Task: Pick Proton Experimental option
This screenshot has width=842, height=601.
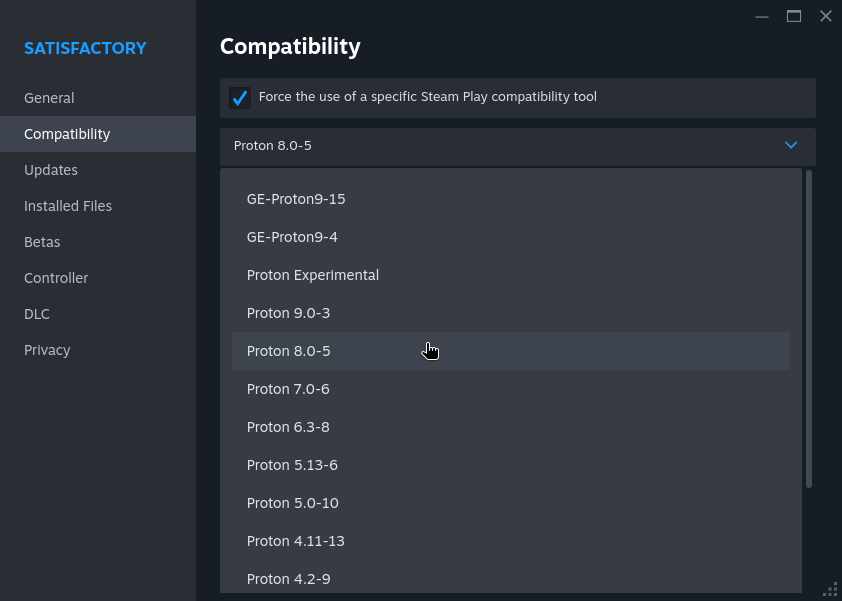Action: 511,275
